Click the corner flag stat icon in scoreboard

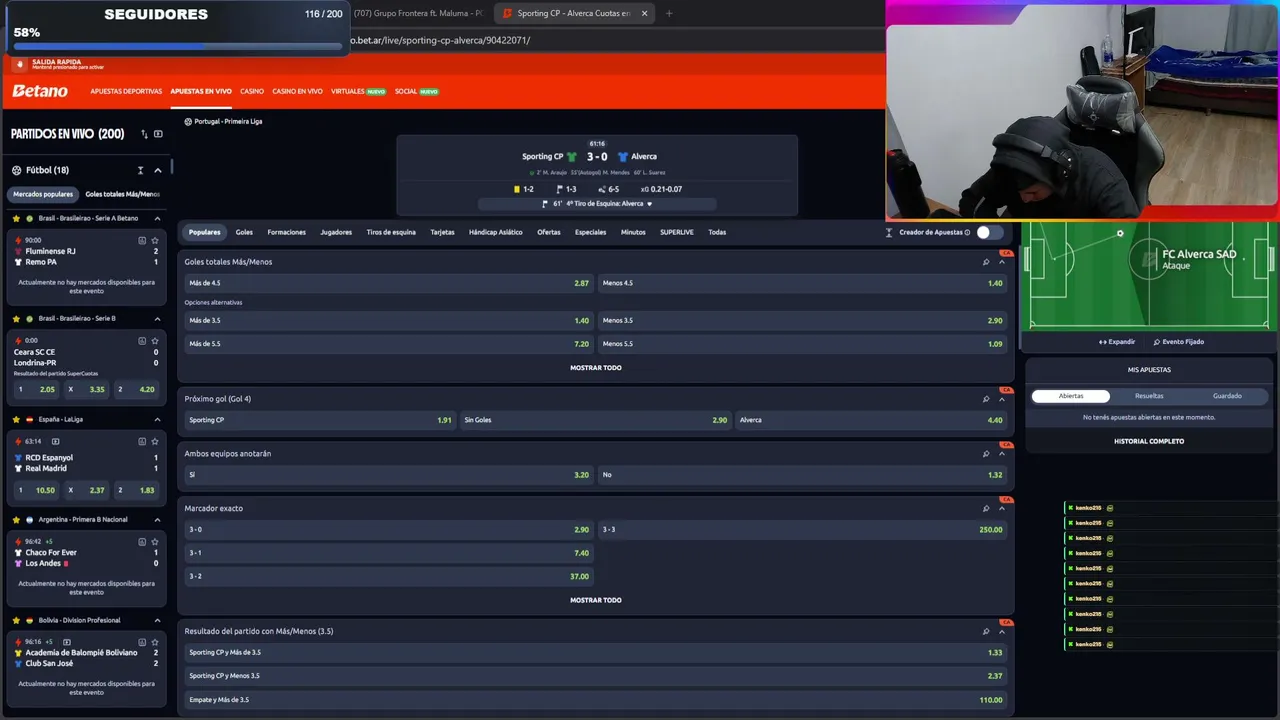click(560, 189)
